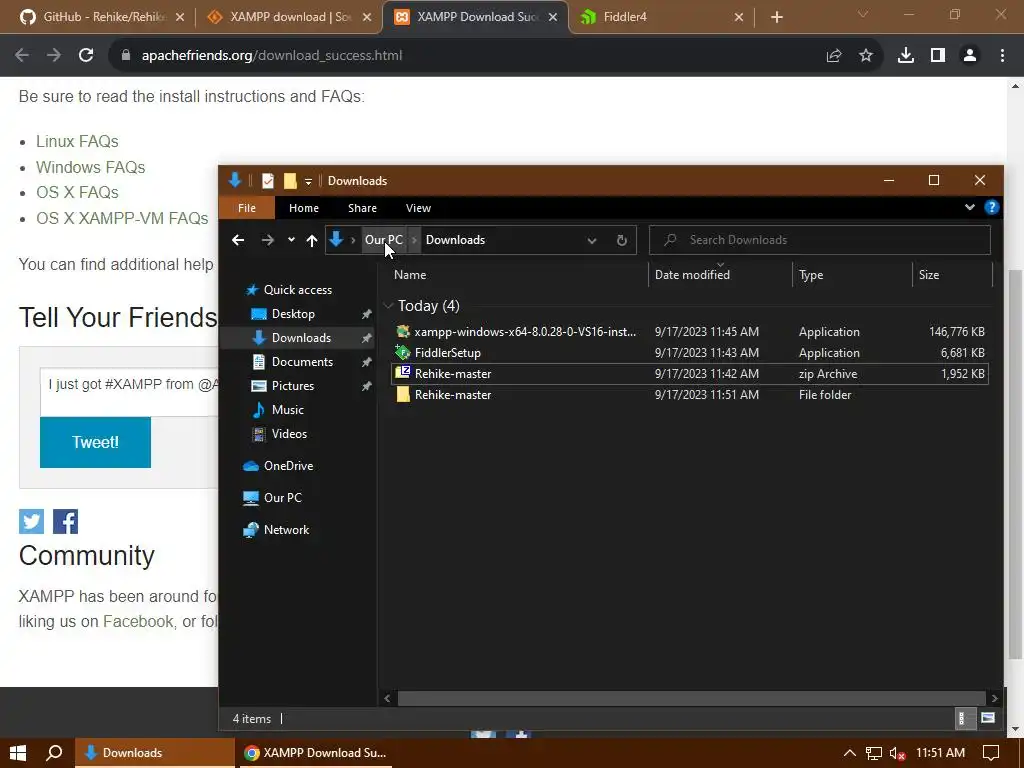Open OS X FAQs link
Screen dimensions: 1024x768
click(x=77, y=193)
